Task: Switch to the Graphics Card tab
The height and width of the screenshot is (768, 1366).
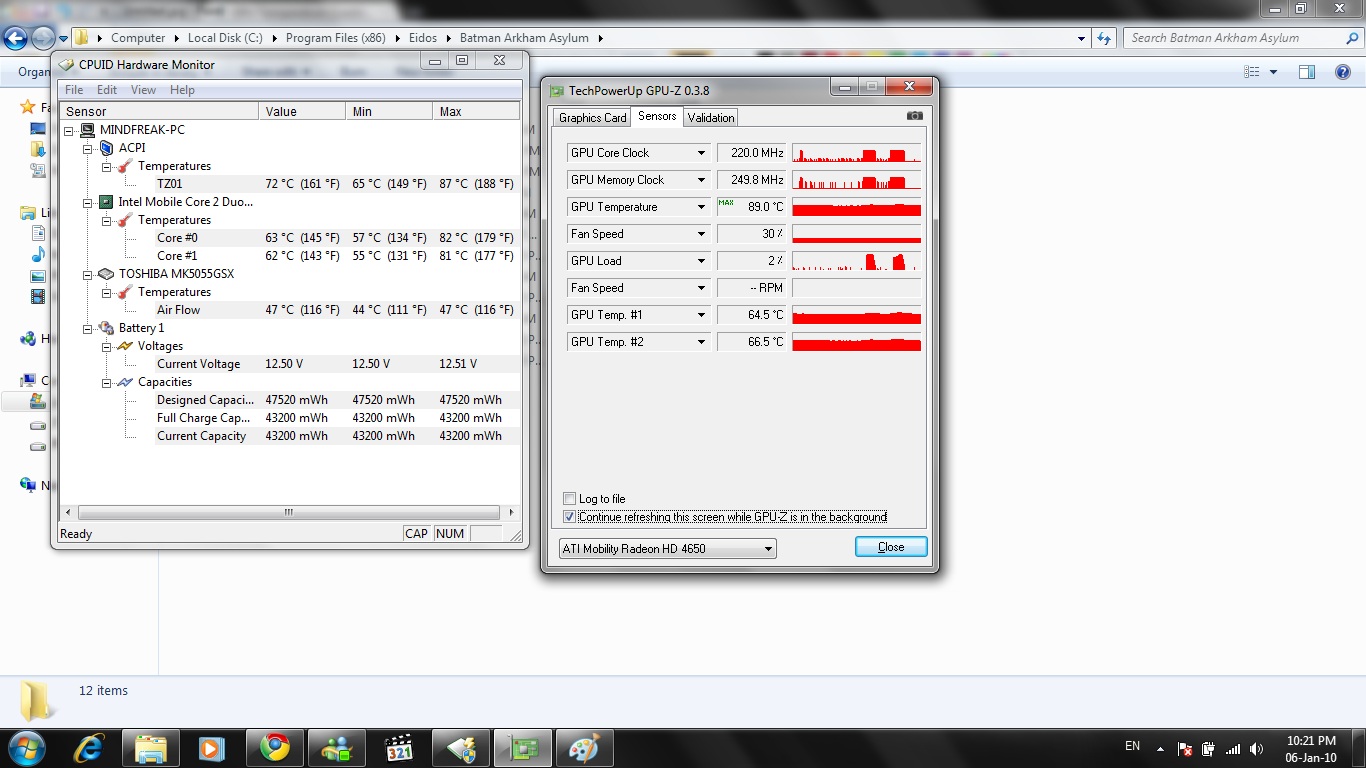Action: pos(593,118)
